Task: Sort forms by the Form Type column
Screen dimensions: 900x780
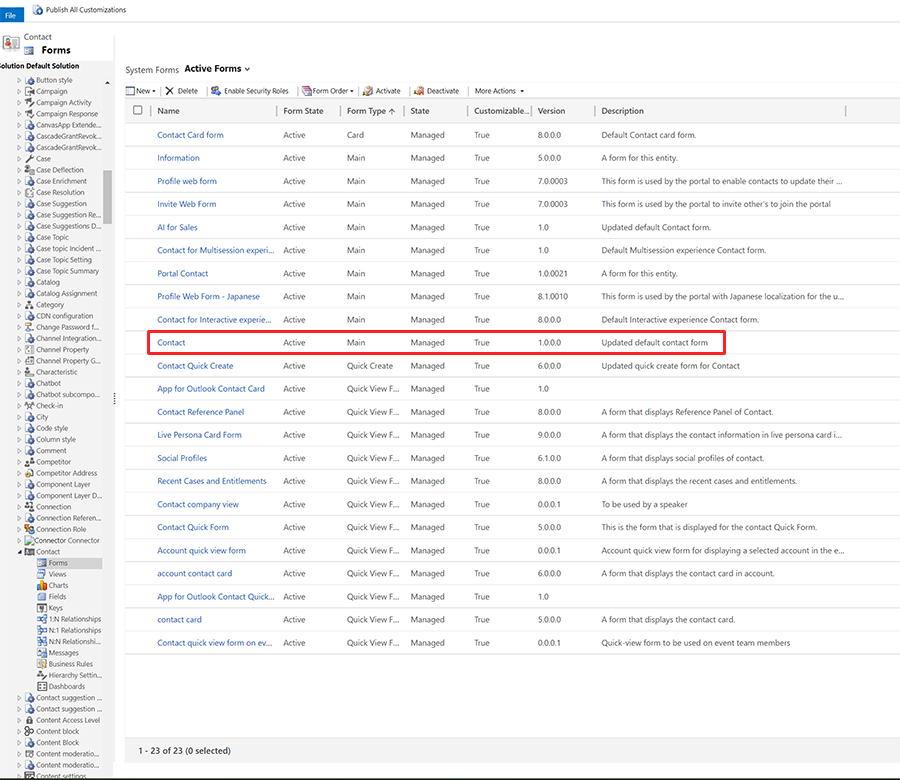Action: point(364,111)
